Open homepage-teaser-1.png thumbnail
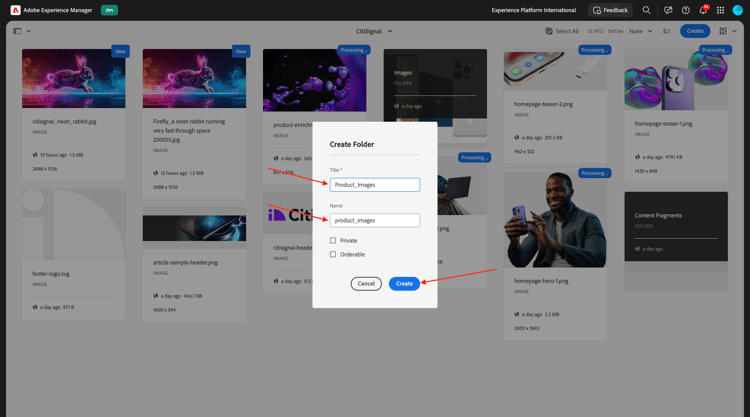750x417 pixels. pyautogui.click(x=676, y=79)
